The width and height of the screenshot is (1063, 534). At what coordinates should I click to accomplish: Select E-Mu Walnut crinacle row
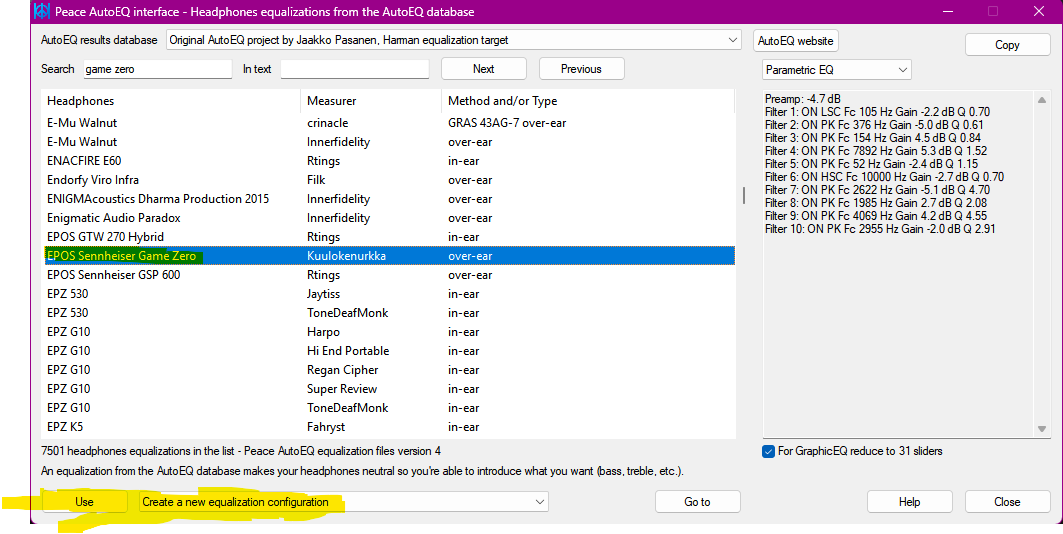(x=388, y=123)
